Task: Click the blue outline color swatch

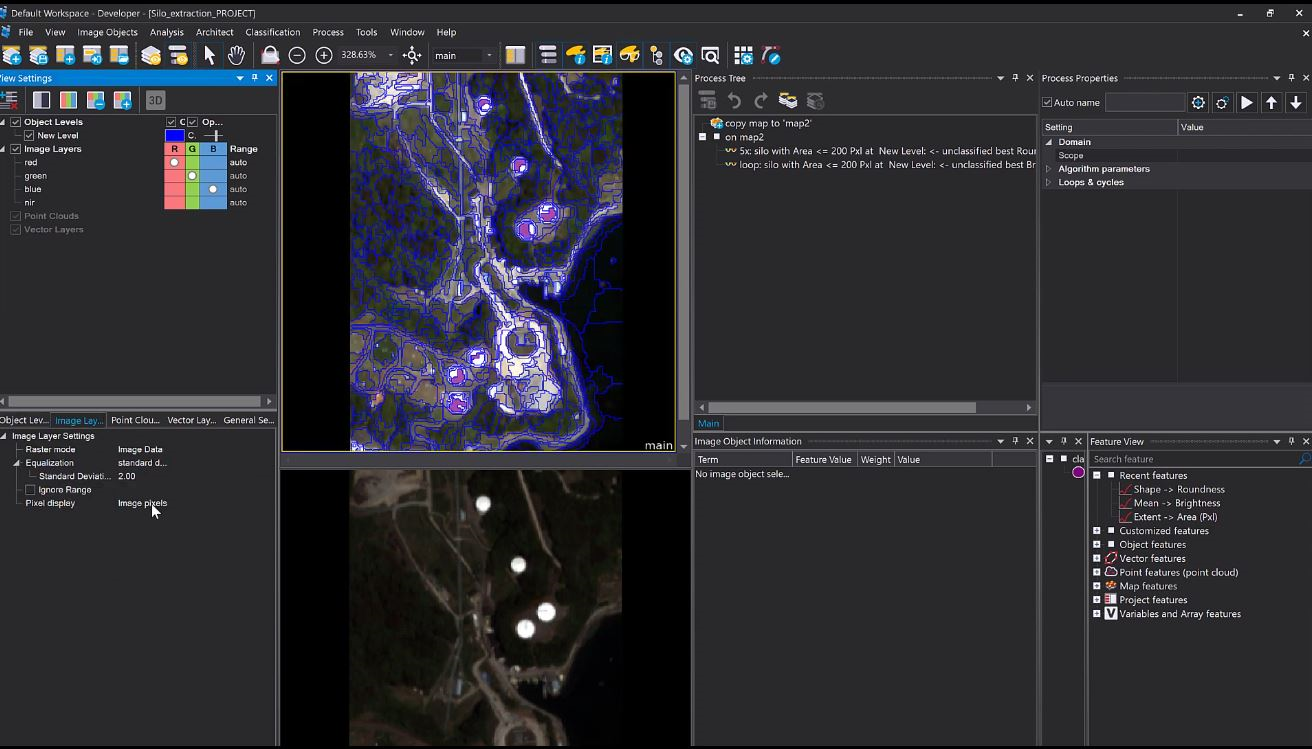Action: [175, 136]
